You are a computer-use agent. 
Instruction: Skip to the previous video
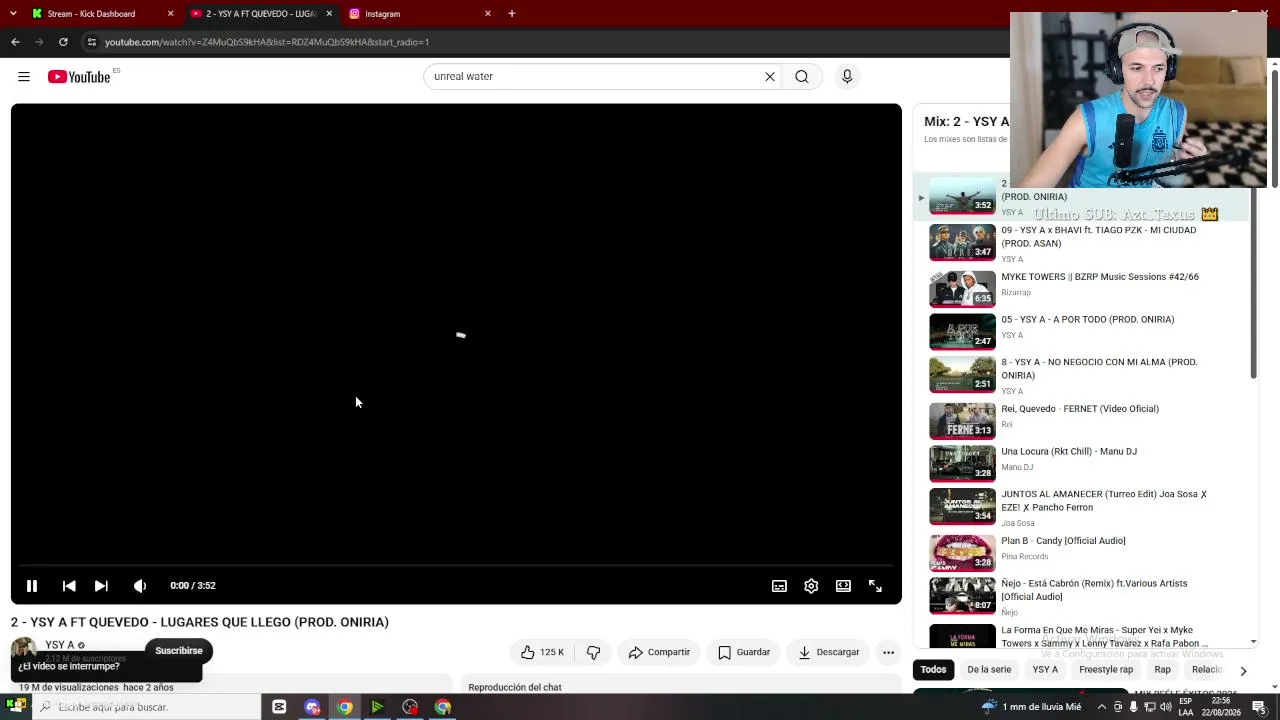69,586
